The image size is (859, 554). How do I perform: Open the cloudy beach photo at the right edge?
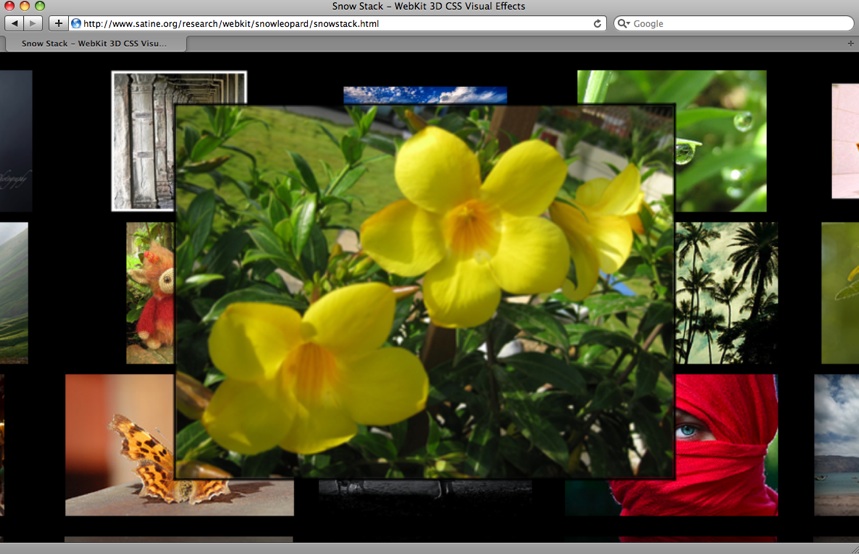(x=837, y=445)
